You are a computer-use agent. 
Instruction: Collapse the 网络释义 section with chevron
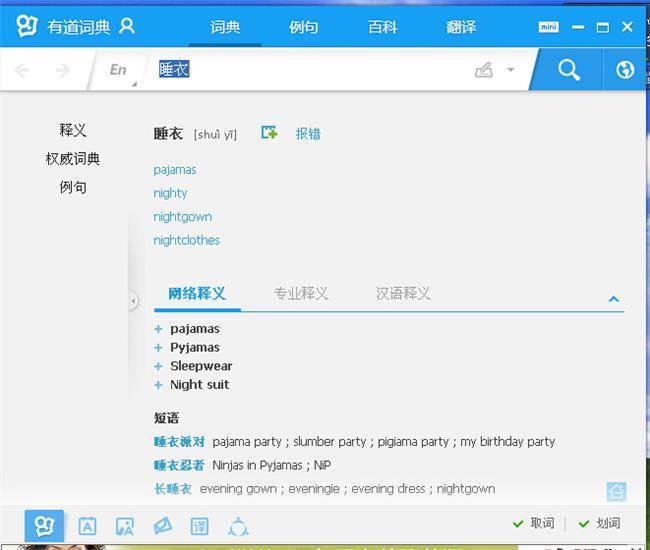[x=614, y=298]
